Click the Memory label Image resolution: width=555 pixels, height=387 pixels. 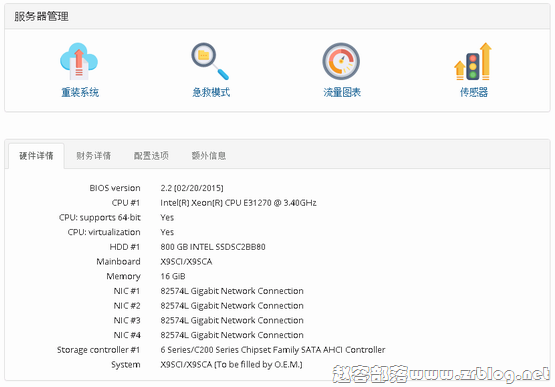123,277
